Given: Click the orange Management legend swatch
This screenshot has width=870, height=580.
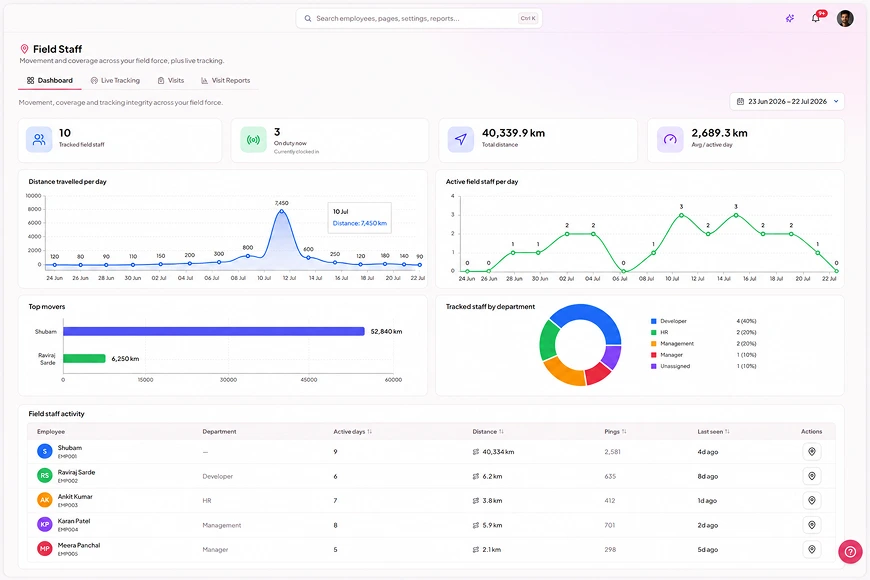Looking at the screenshot, I should pos(654,344).
